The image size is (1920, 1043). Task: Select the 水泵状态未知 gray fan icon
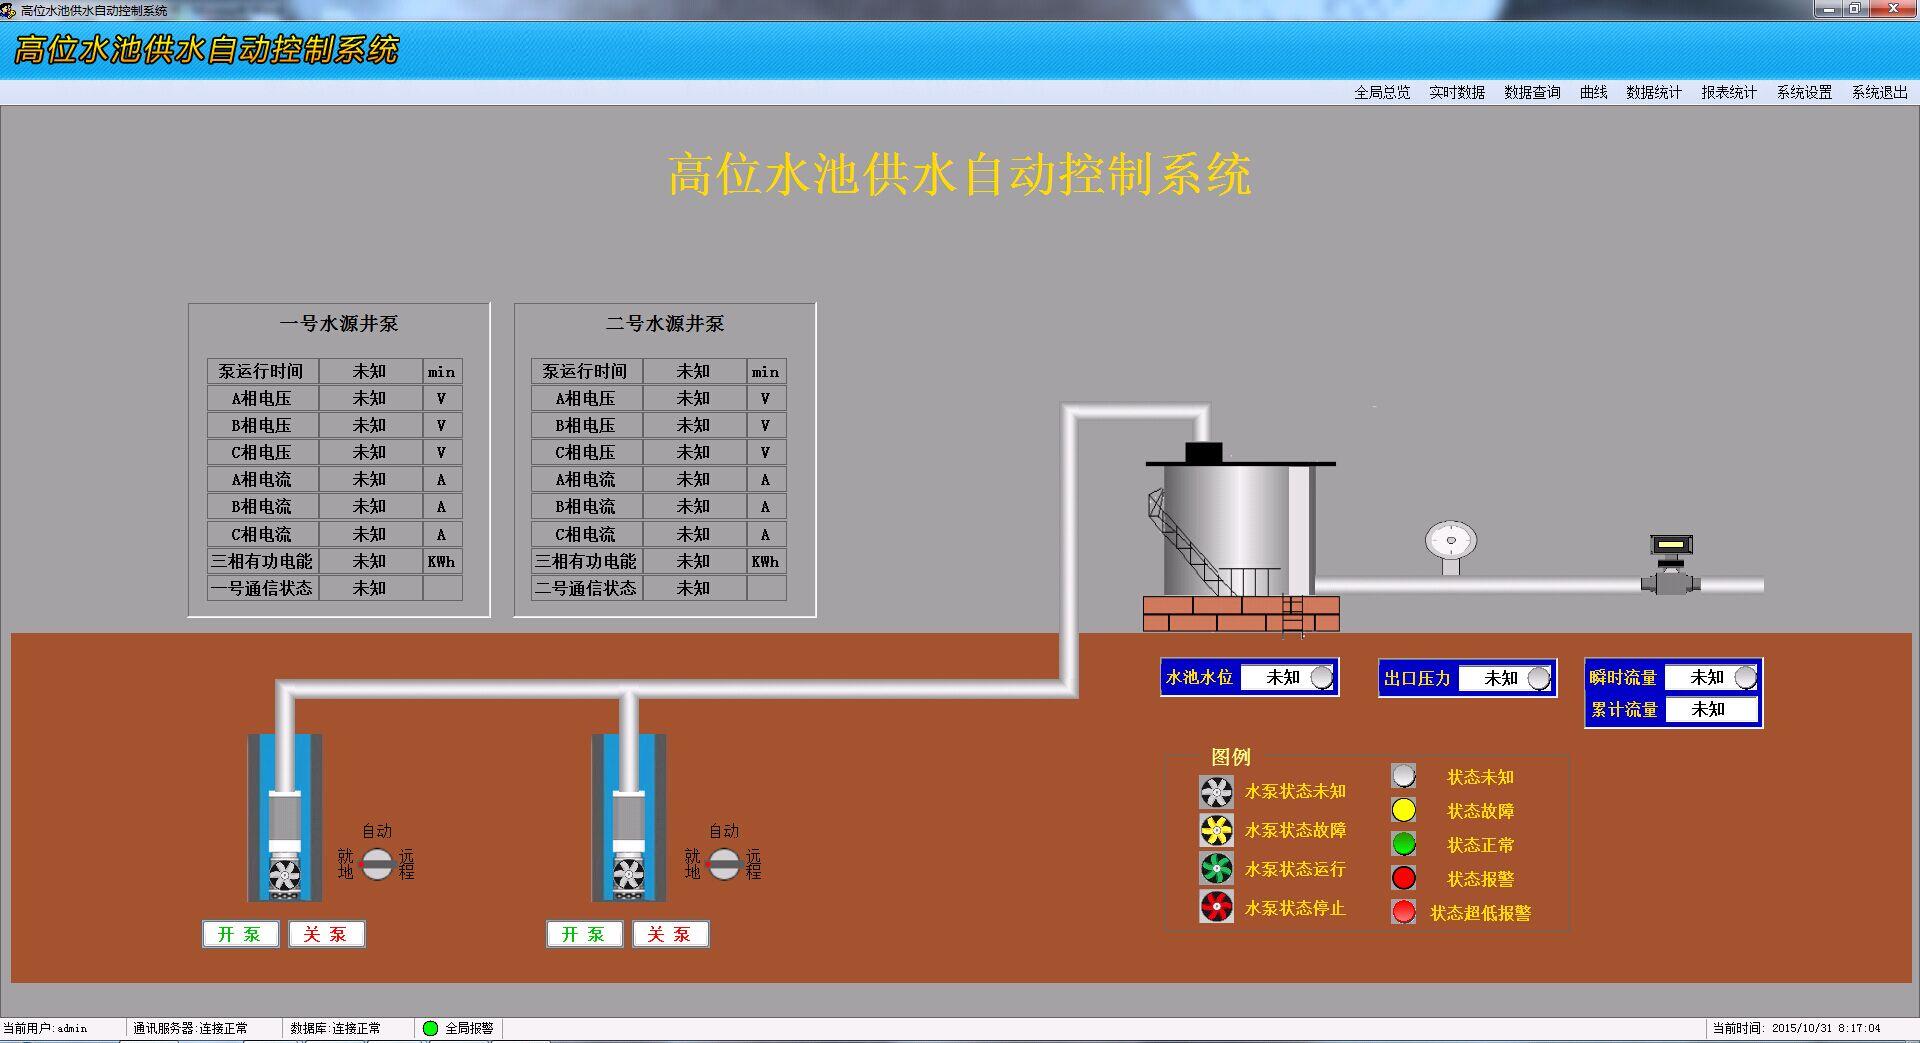(1215, 792)
